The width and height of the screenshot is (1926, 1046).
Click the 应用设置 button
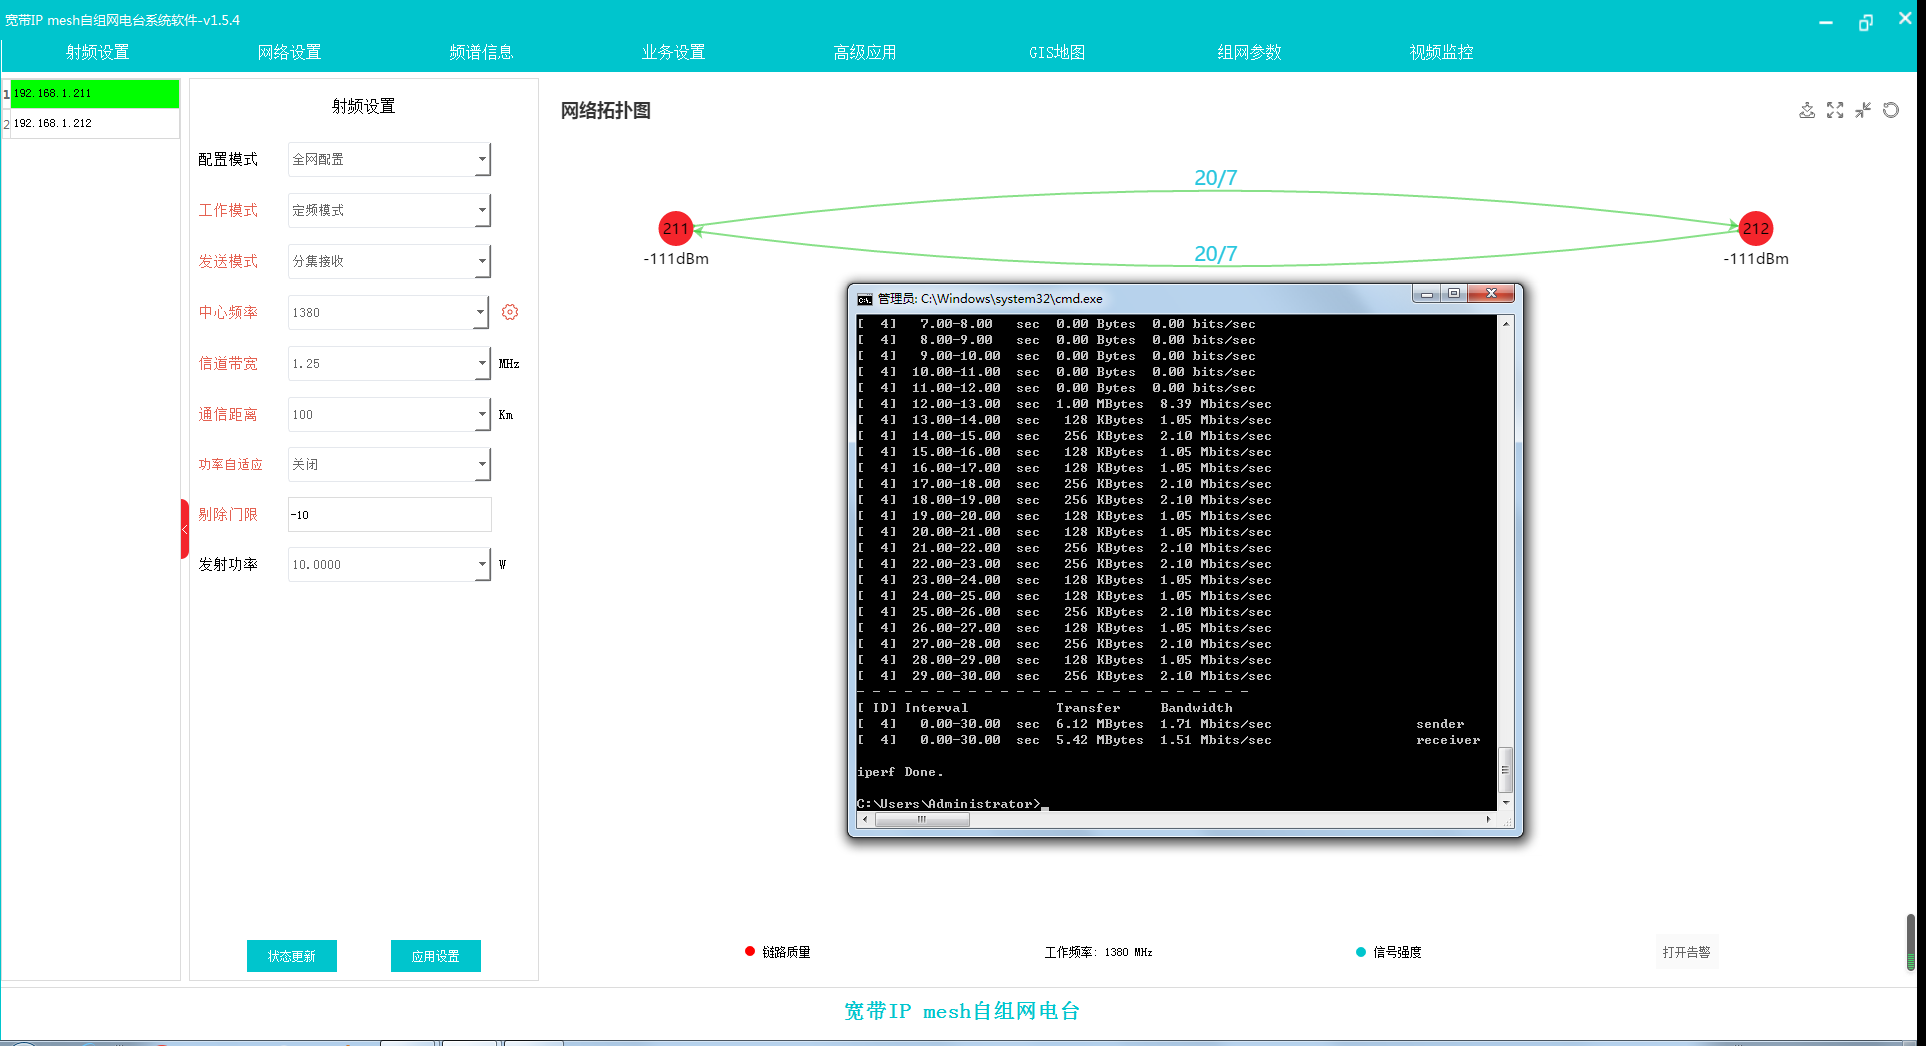(436, 956)
